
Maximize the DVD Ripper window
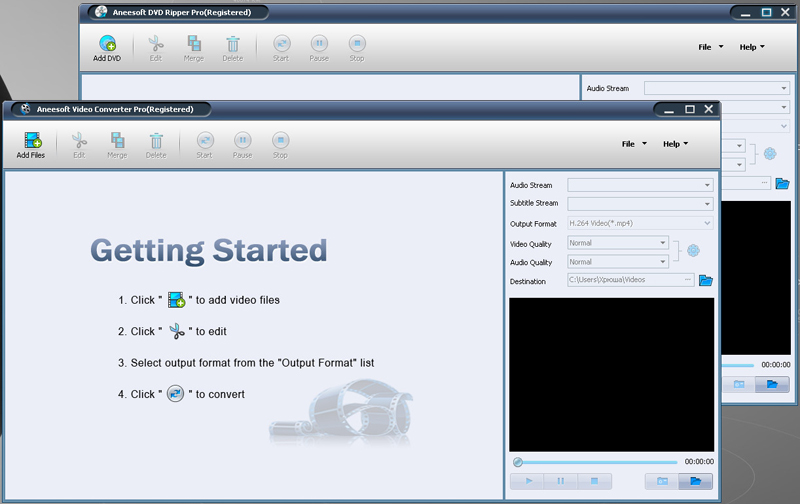point(766,12)
